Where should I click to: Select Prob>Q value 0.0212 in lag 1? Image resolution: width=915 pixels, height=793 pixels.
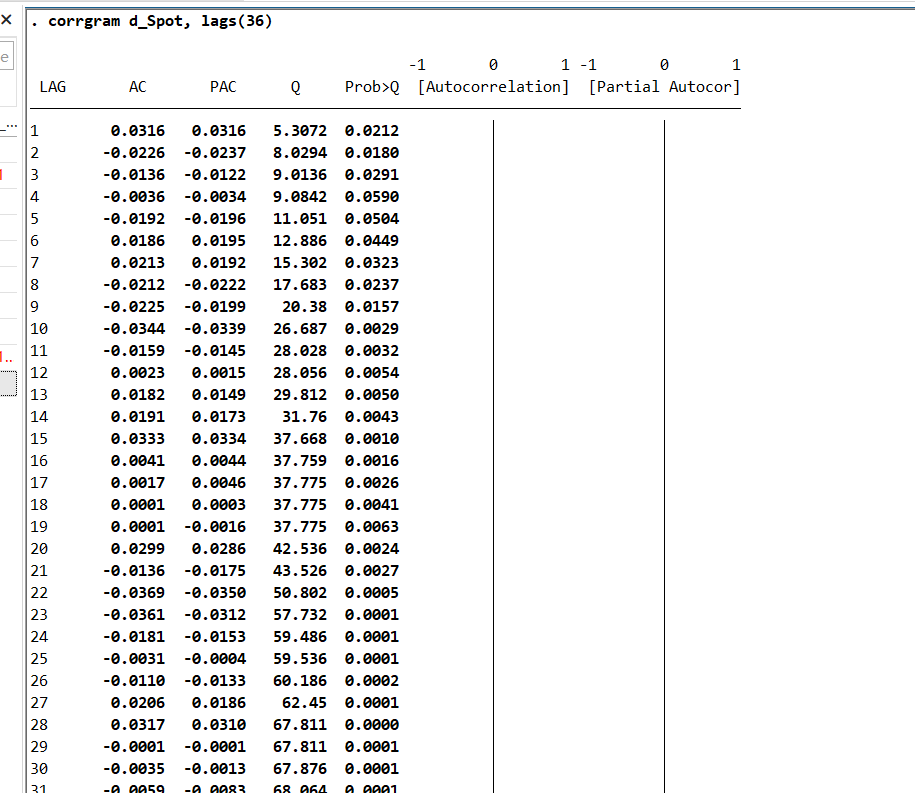372,131
